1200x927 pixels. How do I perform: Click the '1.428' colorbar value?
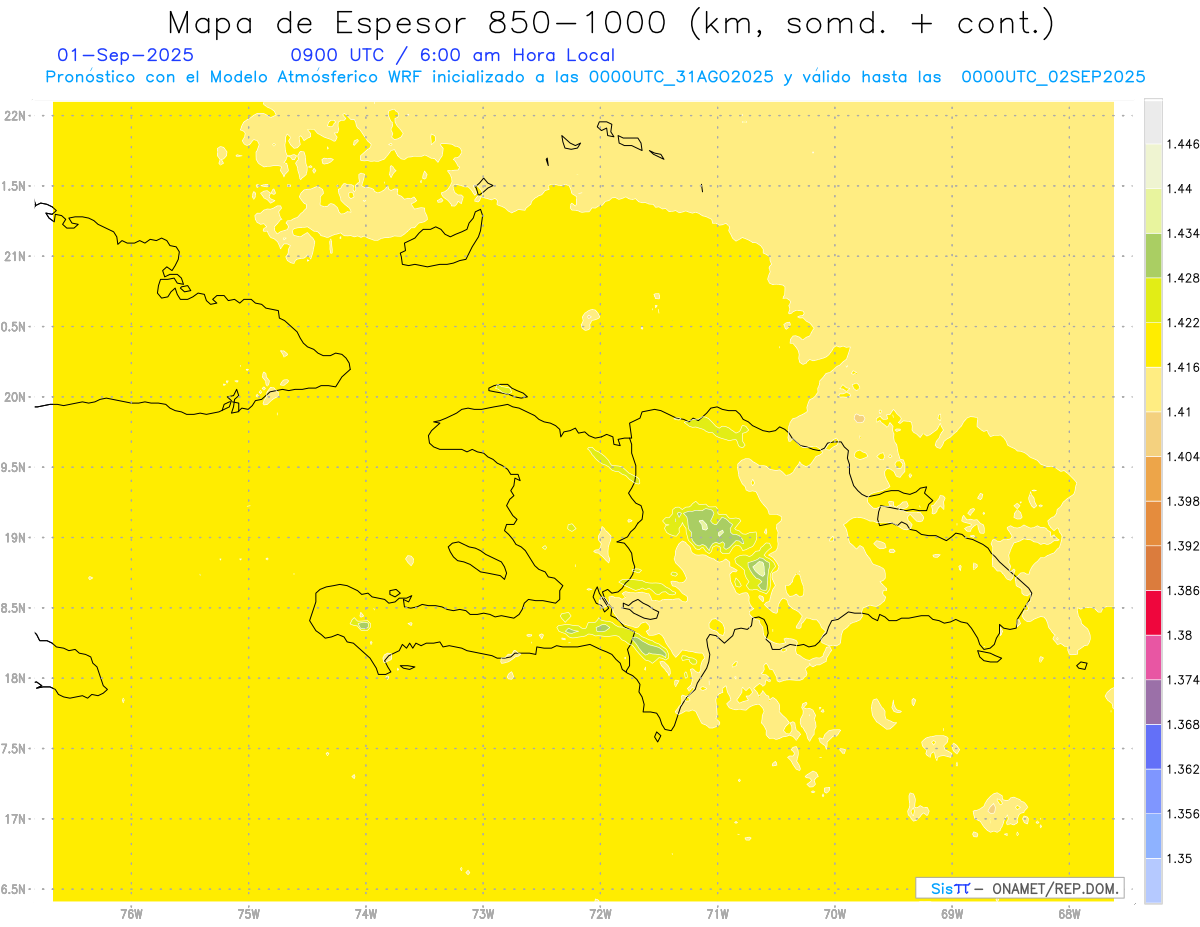(1183, 278)
